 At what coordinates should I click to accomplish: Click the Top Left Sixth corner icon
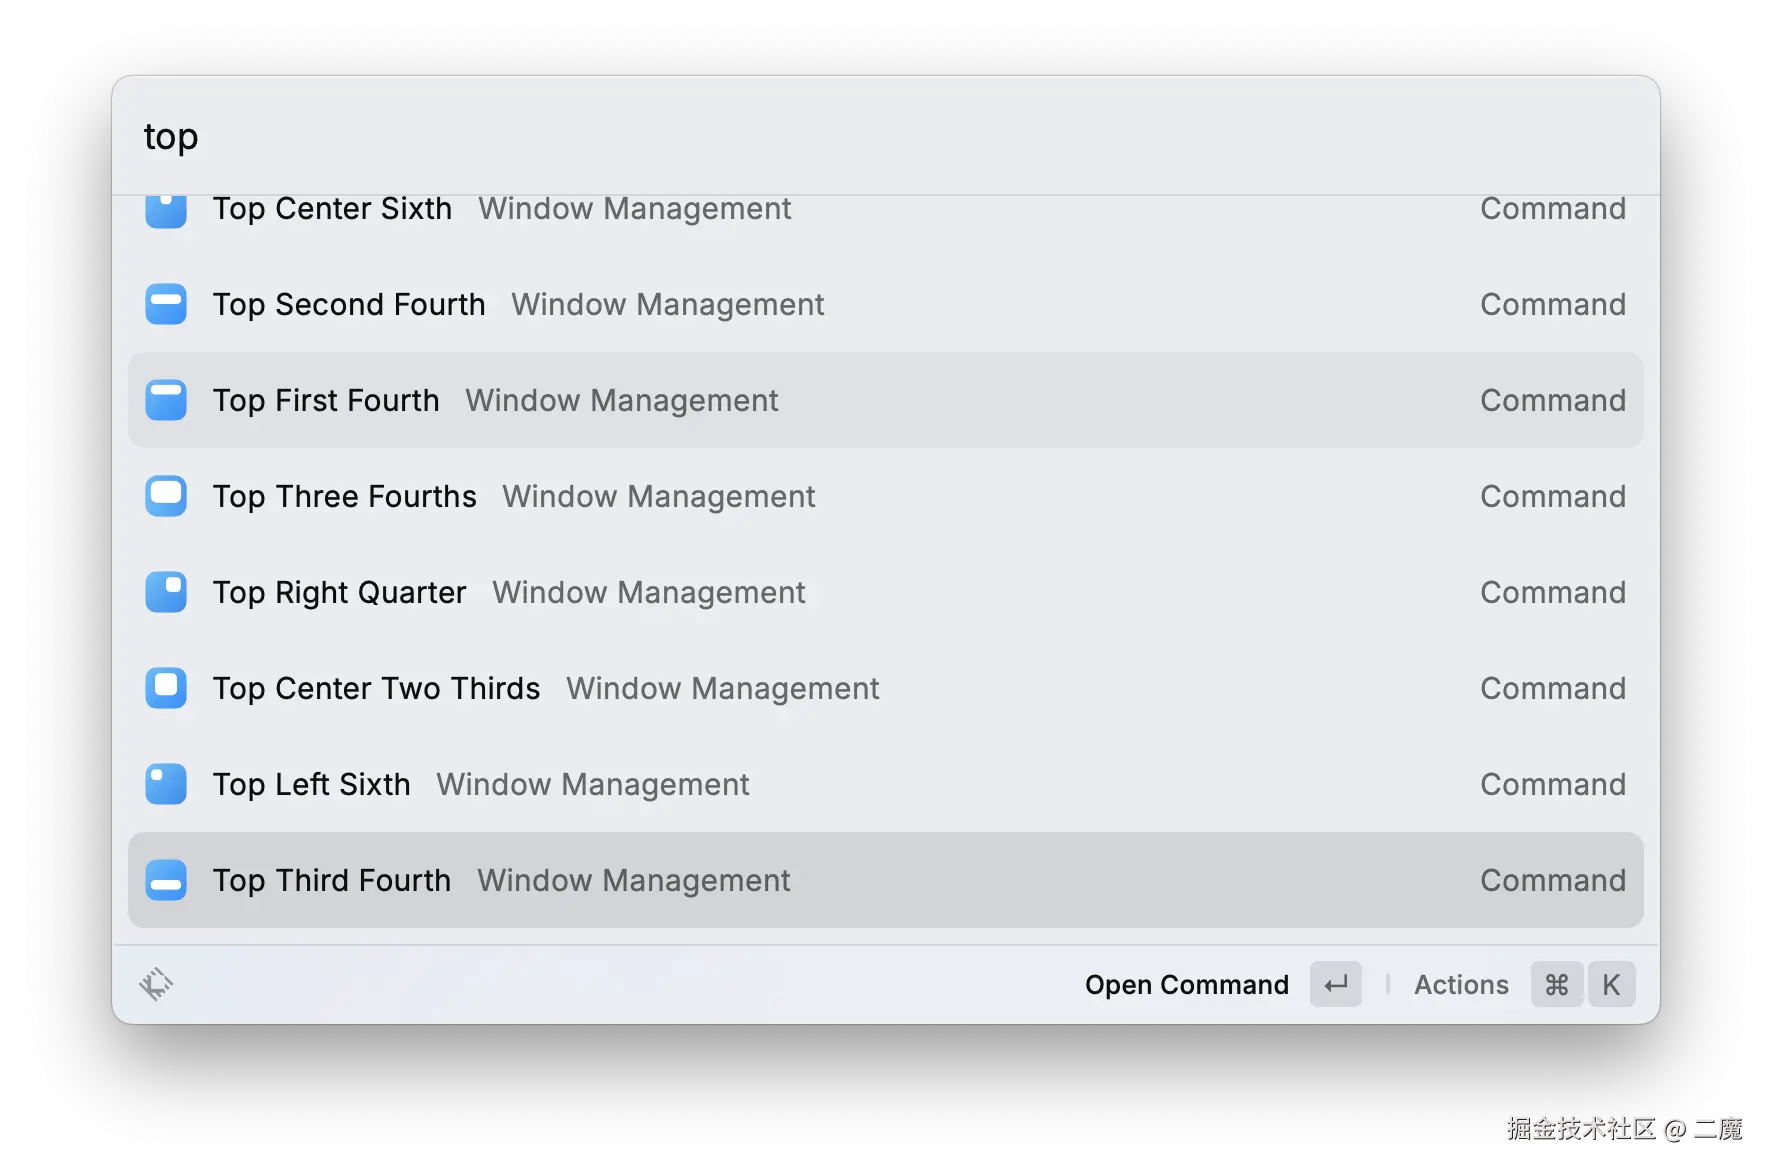tap(165, 784)
